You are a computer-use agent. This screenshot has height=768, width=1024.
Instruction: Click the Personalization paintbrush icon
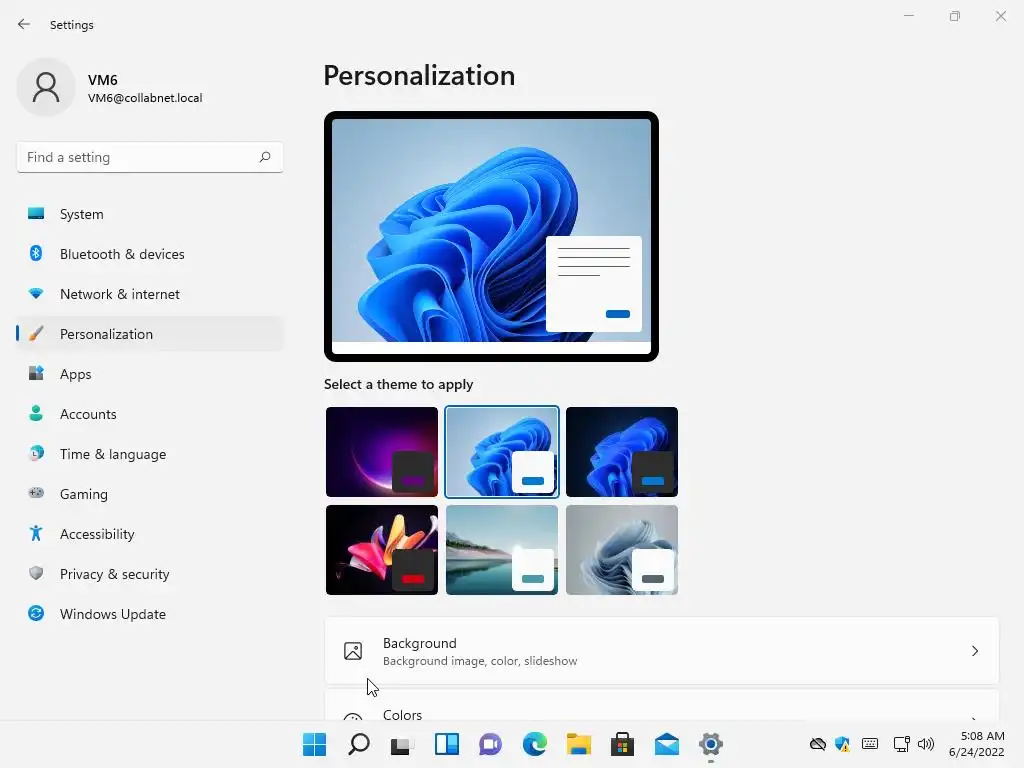point(36,334)
